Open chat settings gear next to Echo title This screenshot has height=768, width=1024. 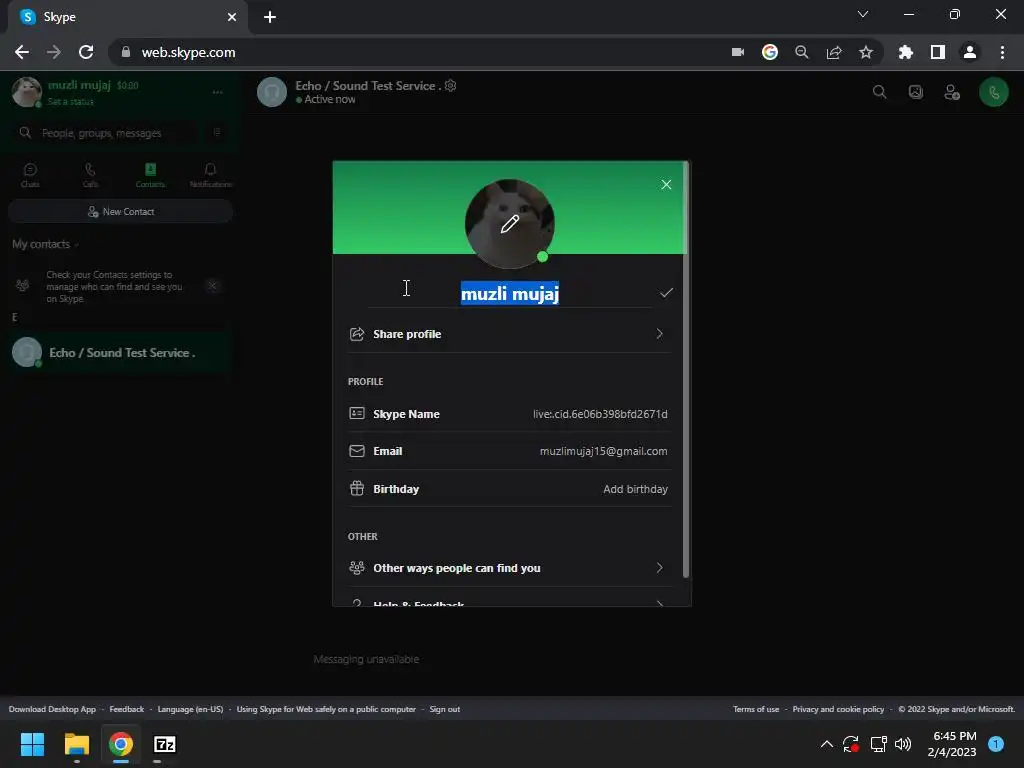coord(451,86)
